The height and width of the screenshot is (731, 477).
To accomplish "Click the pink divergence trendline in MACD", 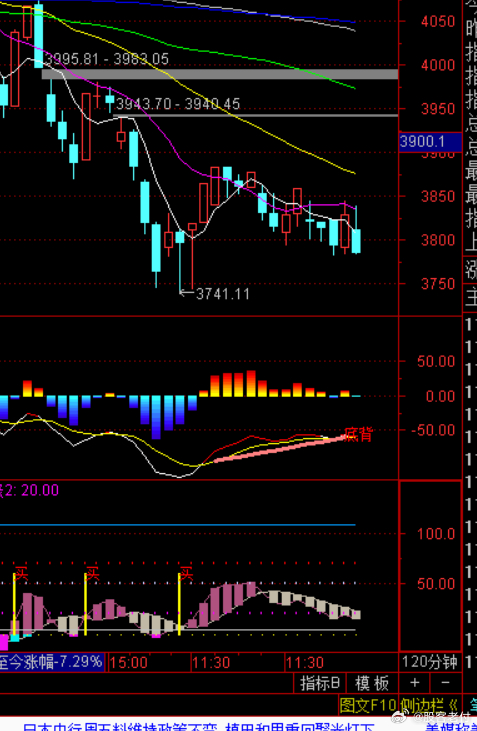I will pyautogui.click(x=279, y=450).
